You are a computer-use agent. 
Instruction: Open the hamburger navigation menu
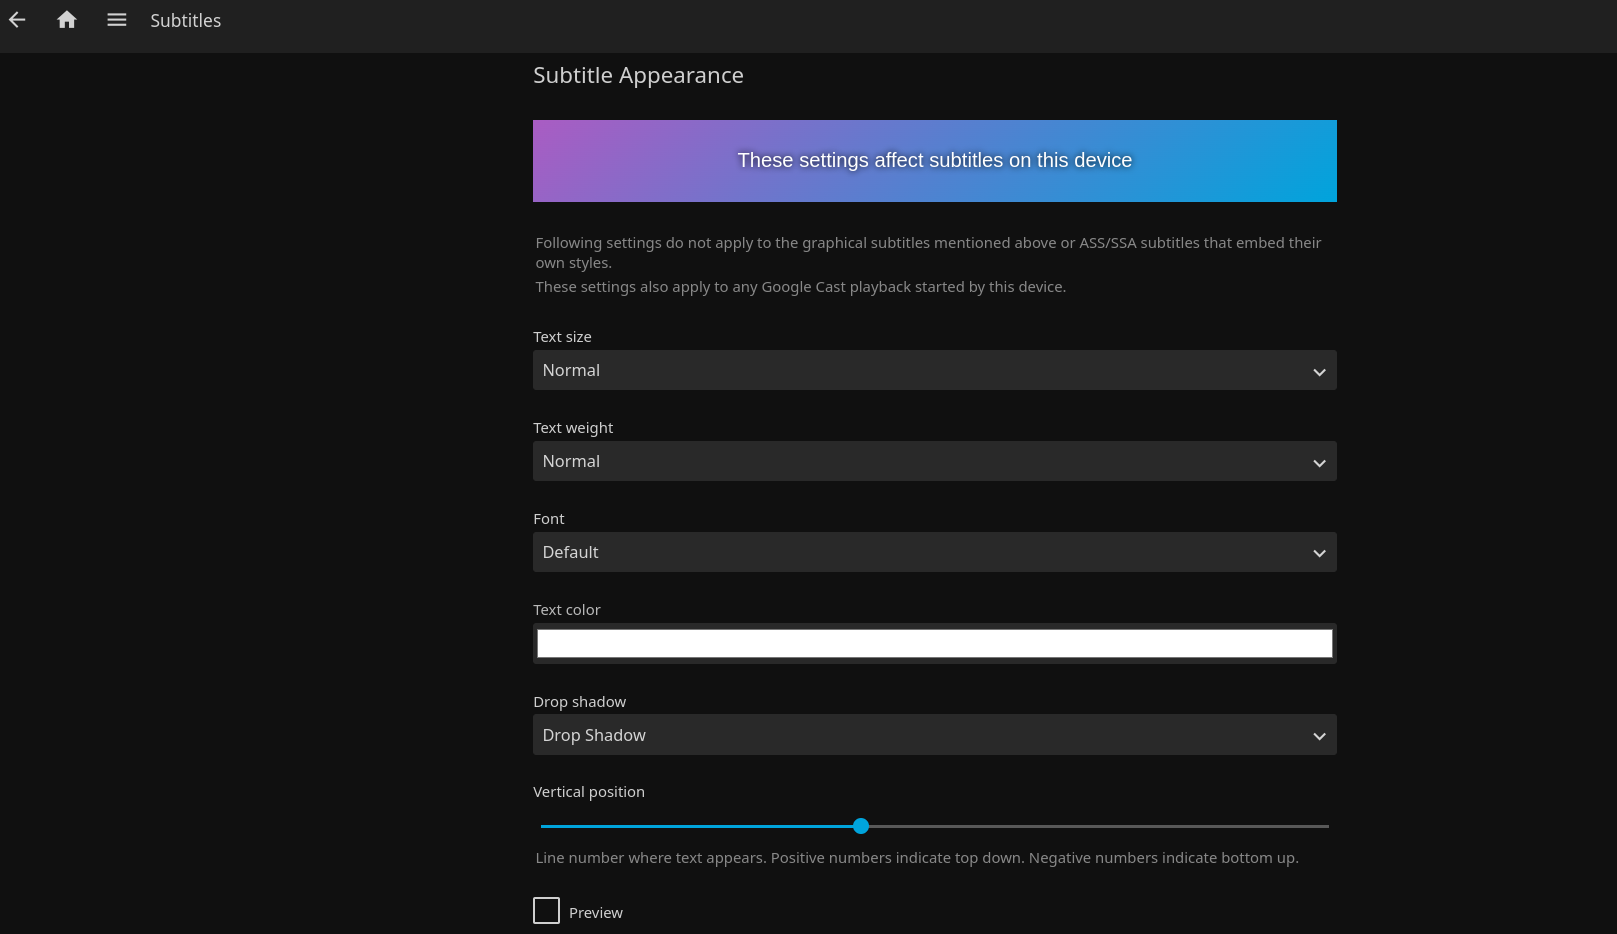117,20
